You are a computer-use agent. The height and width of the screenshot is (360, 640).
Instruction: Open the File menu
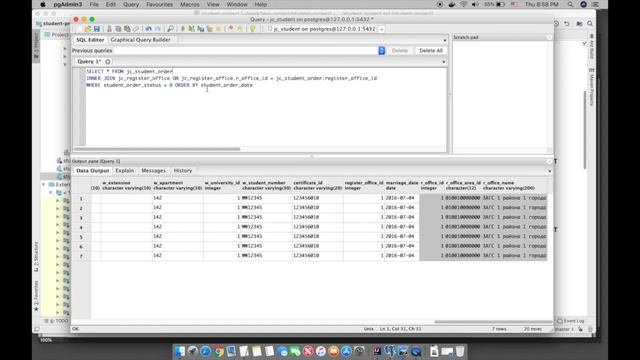pos(94,4)
